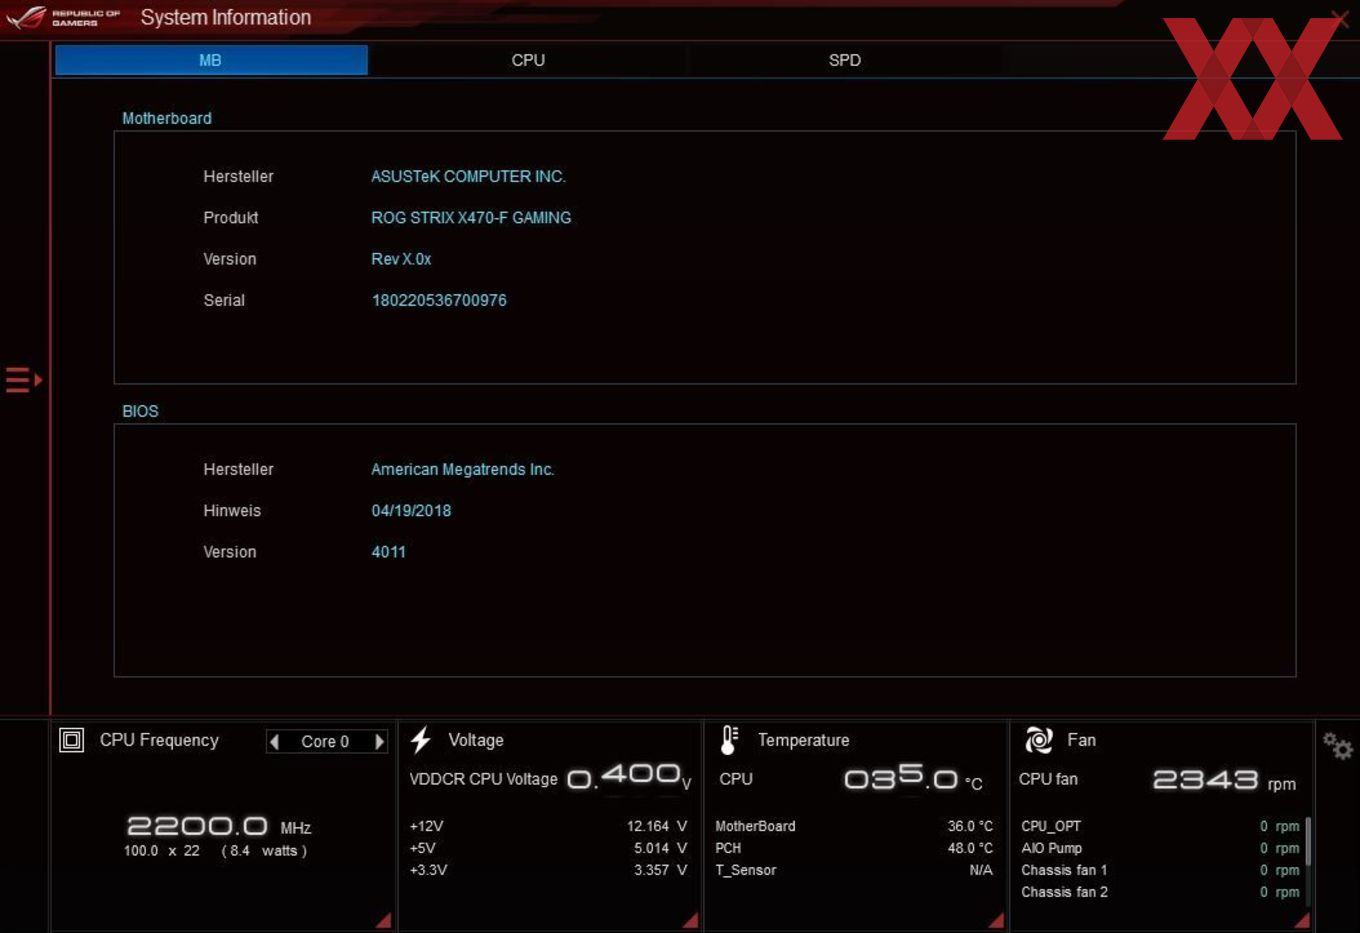This screenshot has width=1360, height=933.
Task: Click the VDDCR CPU Voltage label
Action: (x=483, y=779)
